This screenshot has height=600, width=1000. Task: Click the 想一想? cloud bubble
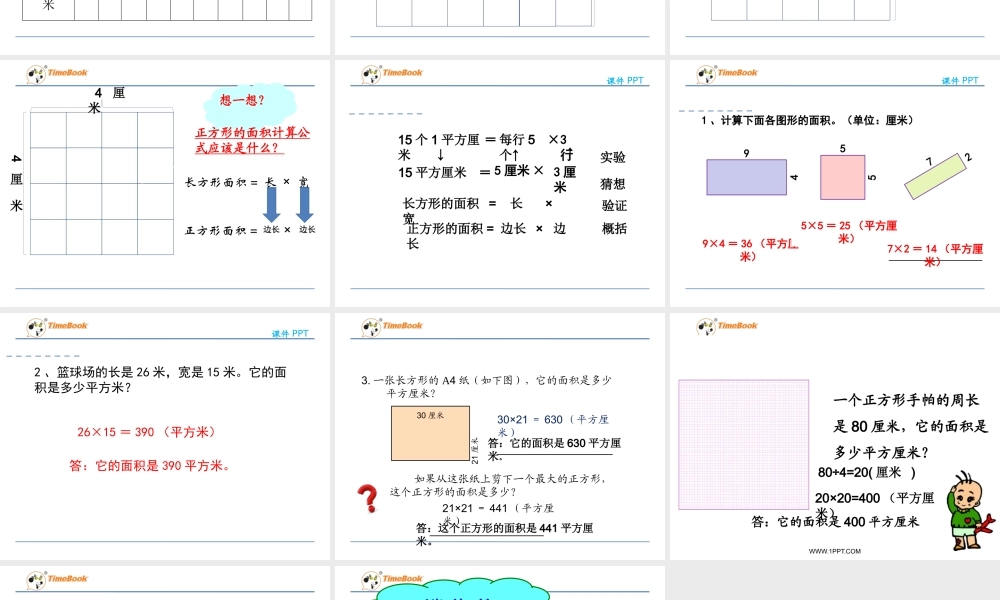coord(249,103)
